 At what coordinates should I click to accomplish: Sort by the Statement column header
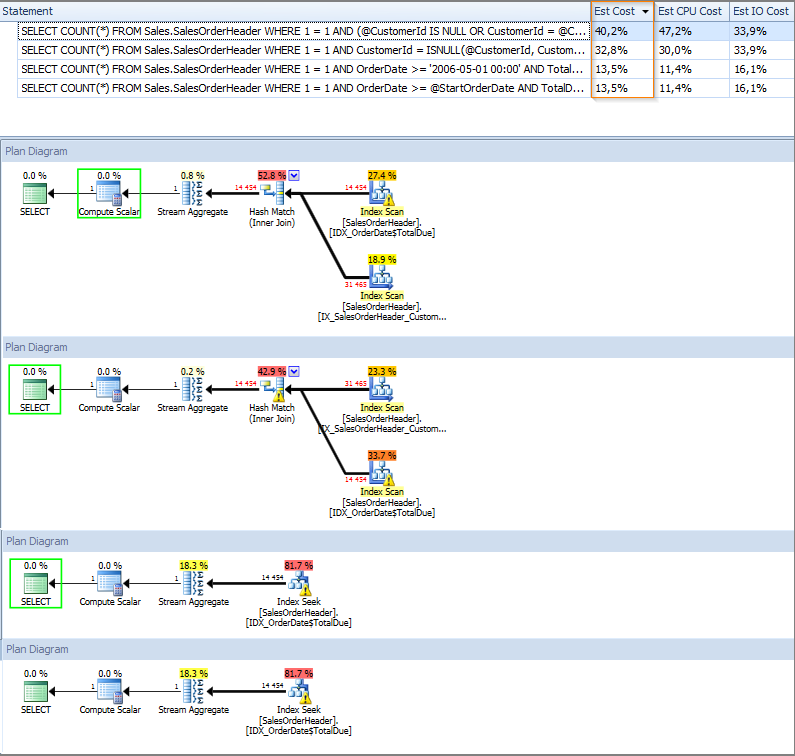click(295, 11)
